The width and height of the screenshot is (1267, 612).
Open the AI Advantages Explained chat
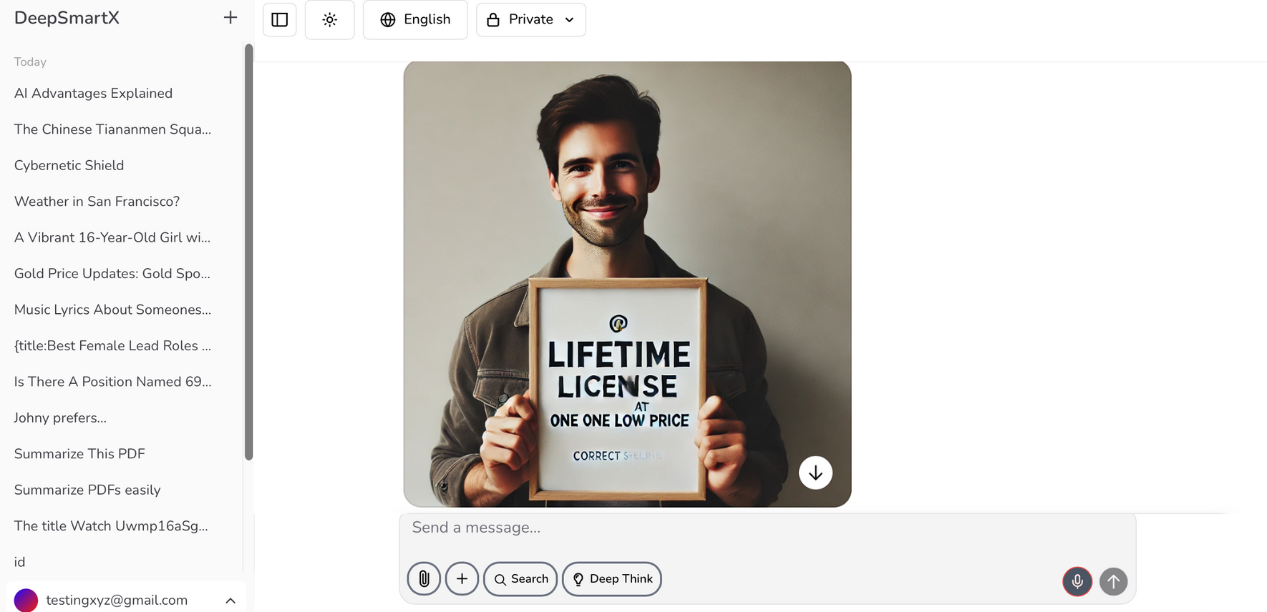coord(93,93)
